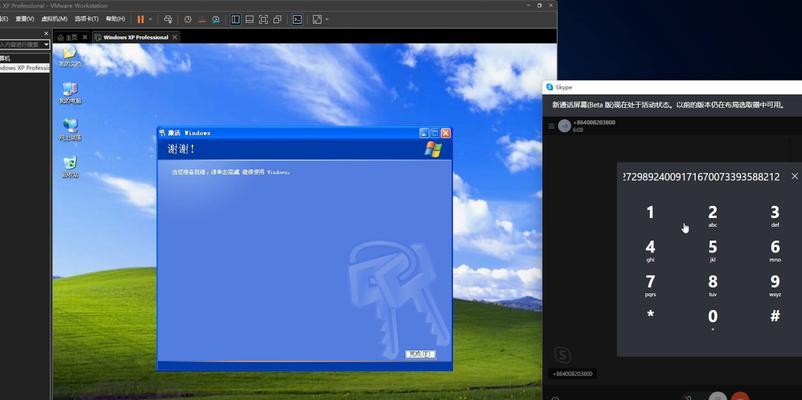Minimize the VMware Workstation window
This screenshot has height=400, width=802.
528,6
